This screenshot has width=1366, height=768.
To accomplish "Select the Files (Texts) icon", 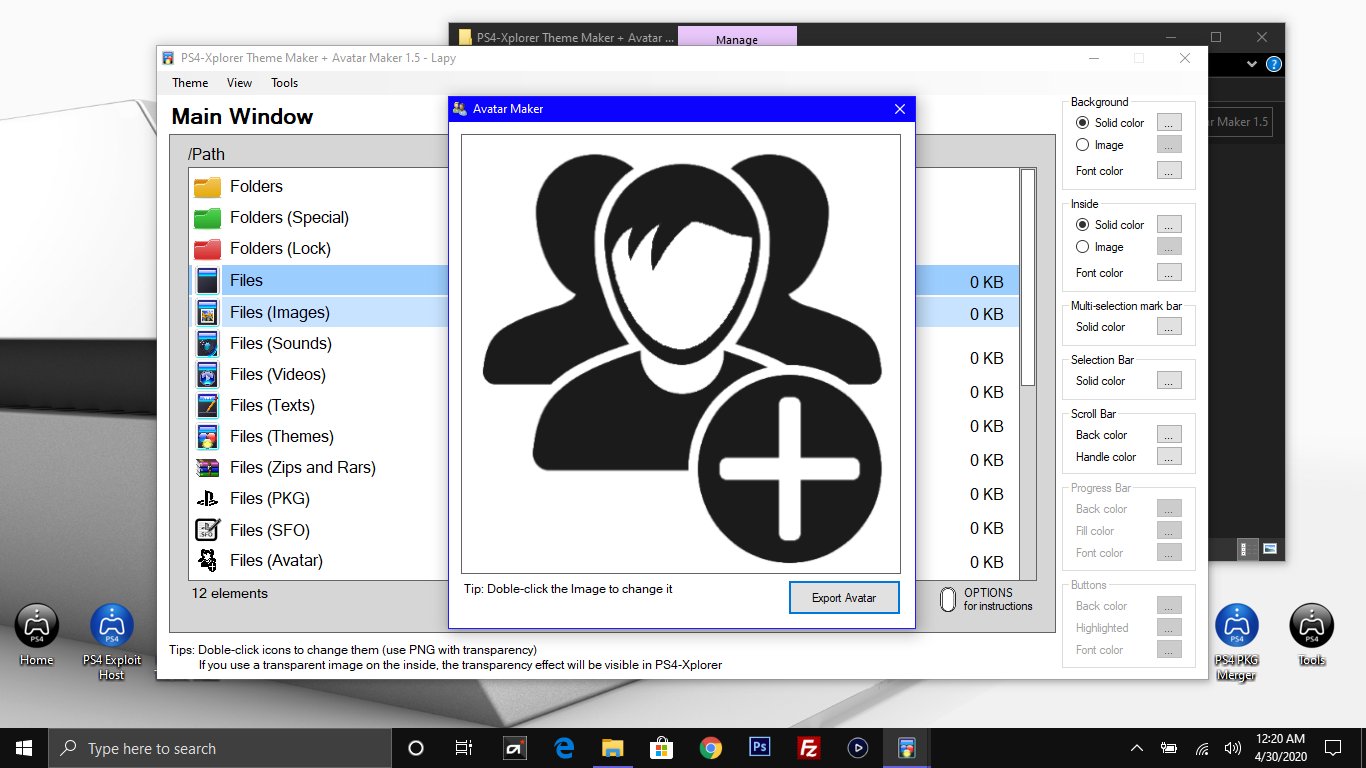I will pyautogui.click(x=207, y=405).
